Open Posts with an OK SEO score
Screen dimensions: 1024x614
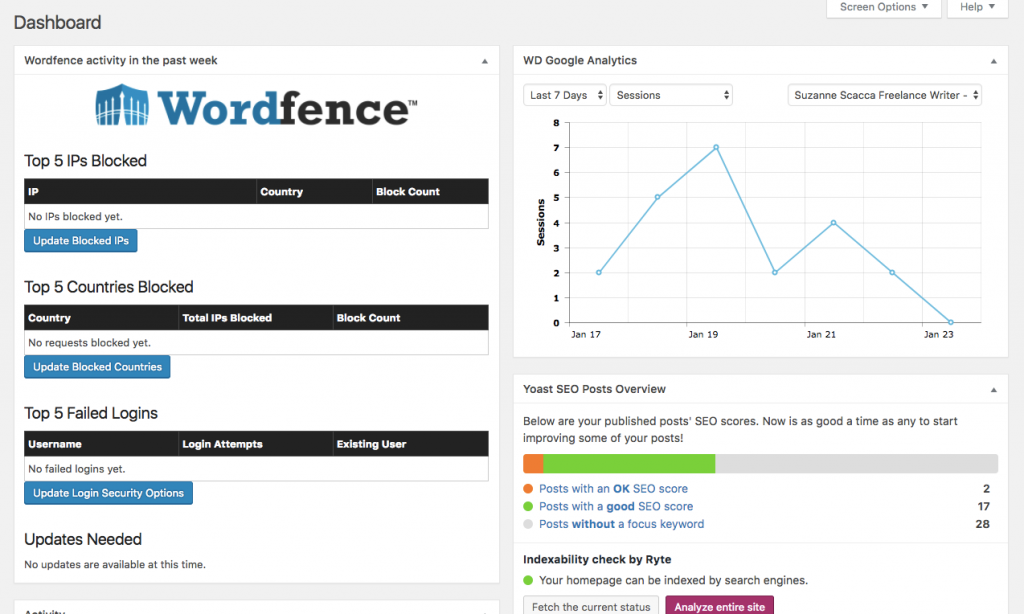click(613, 489)
